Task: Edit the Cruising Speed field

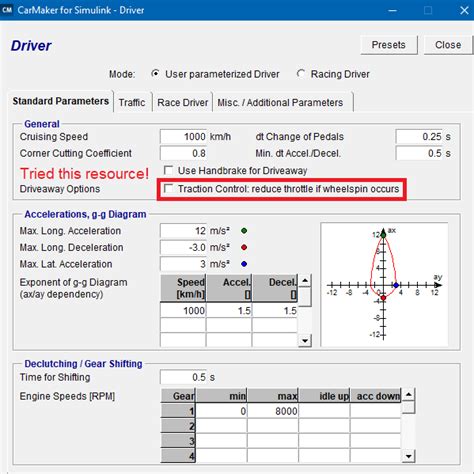Action: [x=183, y=137]
